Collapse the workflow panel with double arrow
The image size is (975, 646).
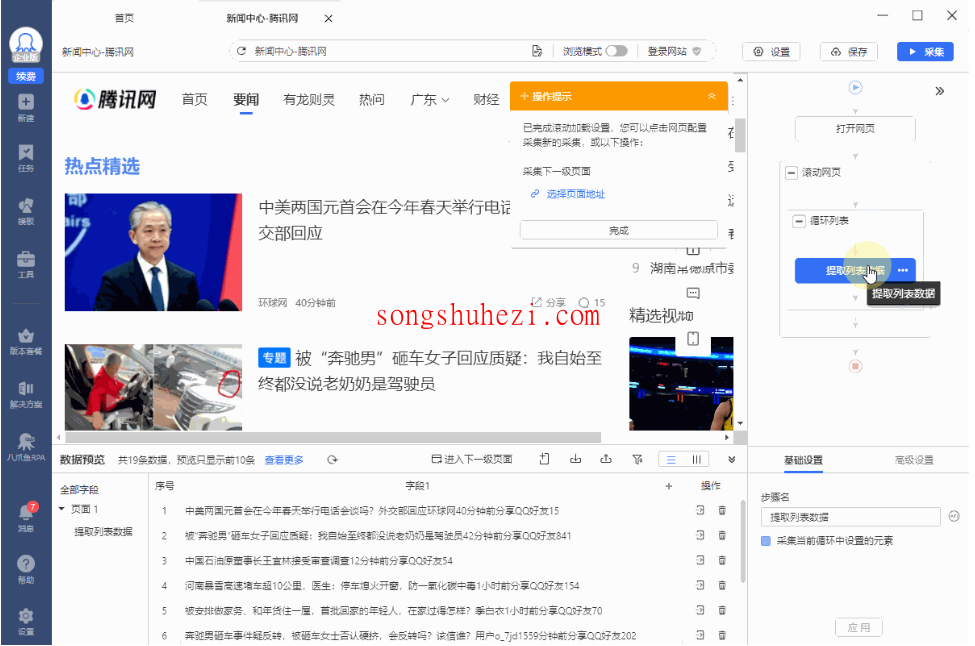pos(940,91)
